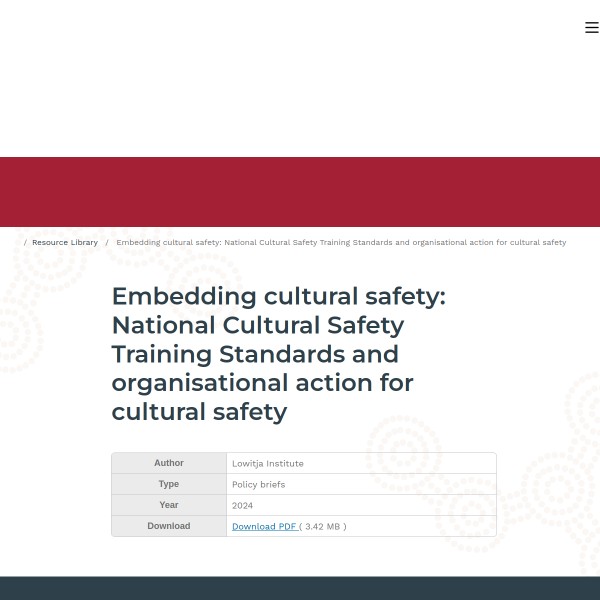Click the 3.42 MB file size text
The width and height of the screenshot is (600, 600).
pos(325,526)
